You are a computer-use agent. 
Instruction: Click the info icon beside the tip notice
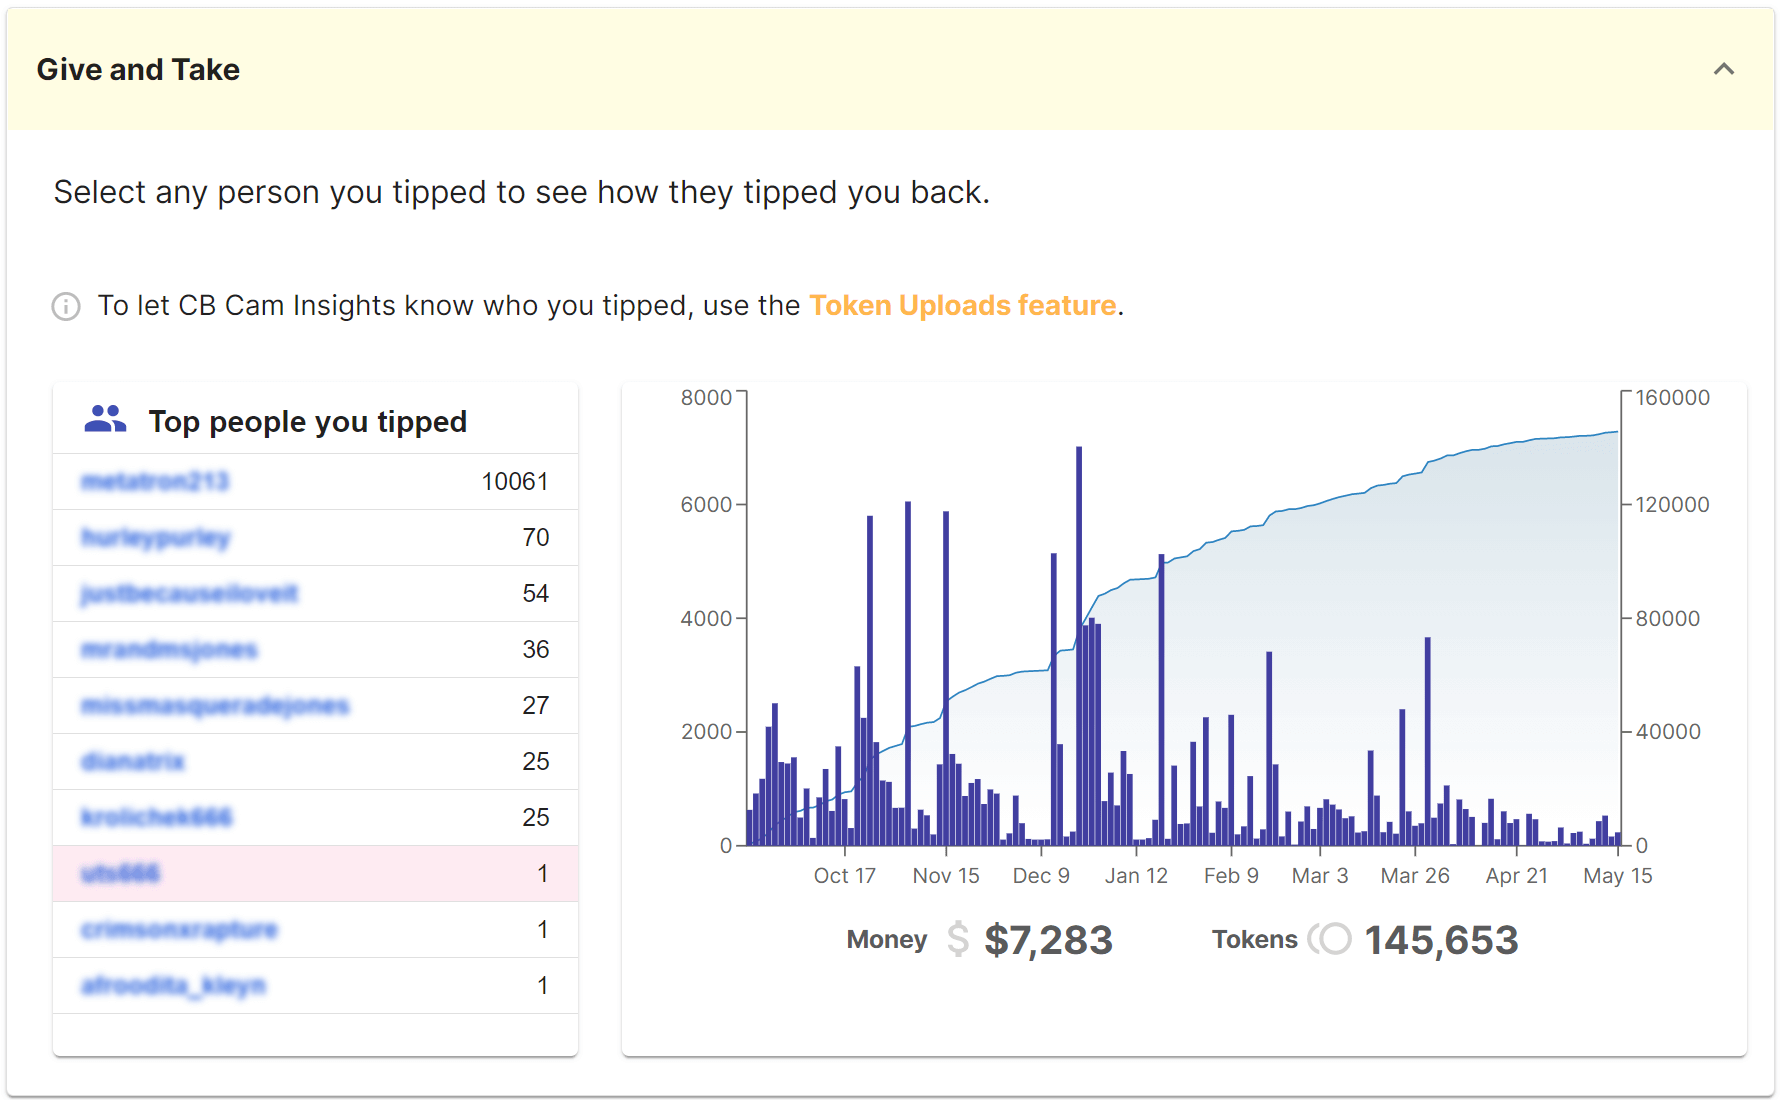pyautogui.click(x=66, y=306)
